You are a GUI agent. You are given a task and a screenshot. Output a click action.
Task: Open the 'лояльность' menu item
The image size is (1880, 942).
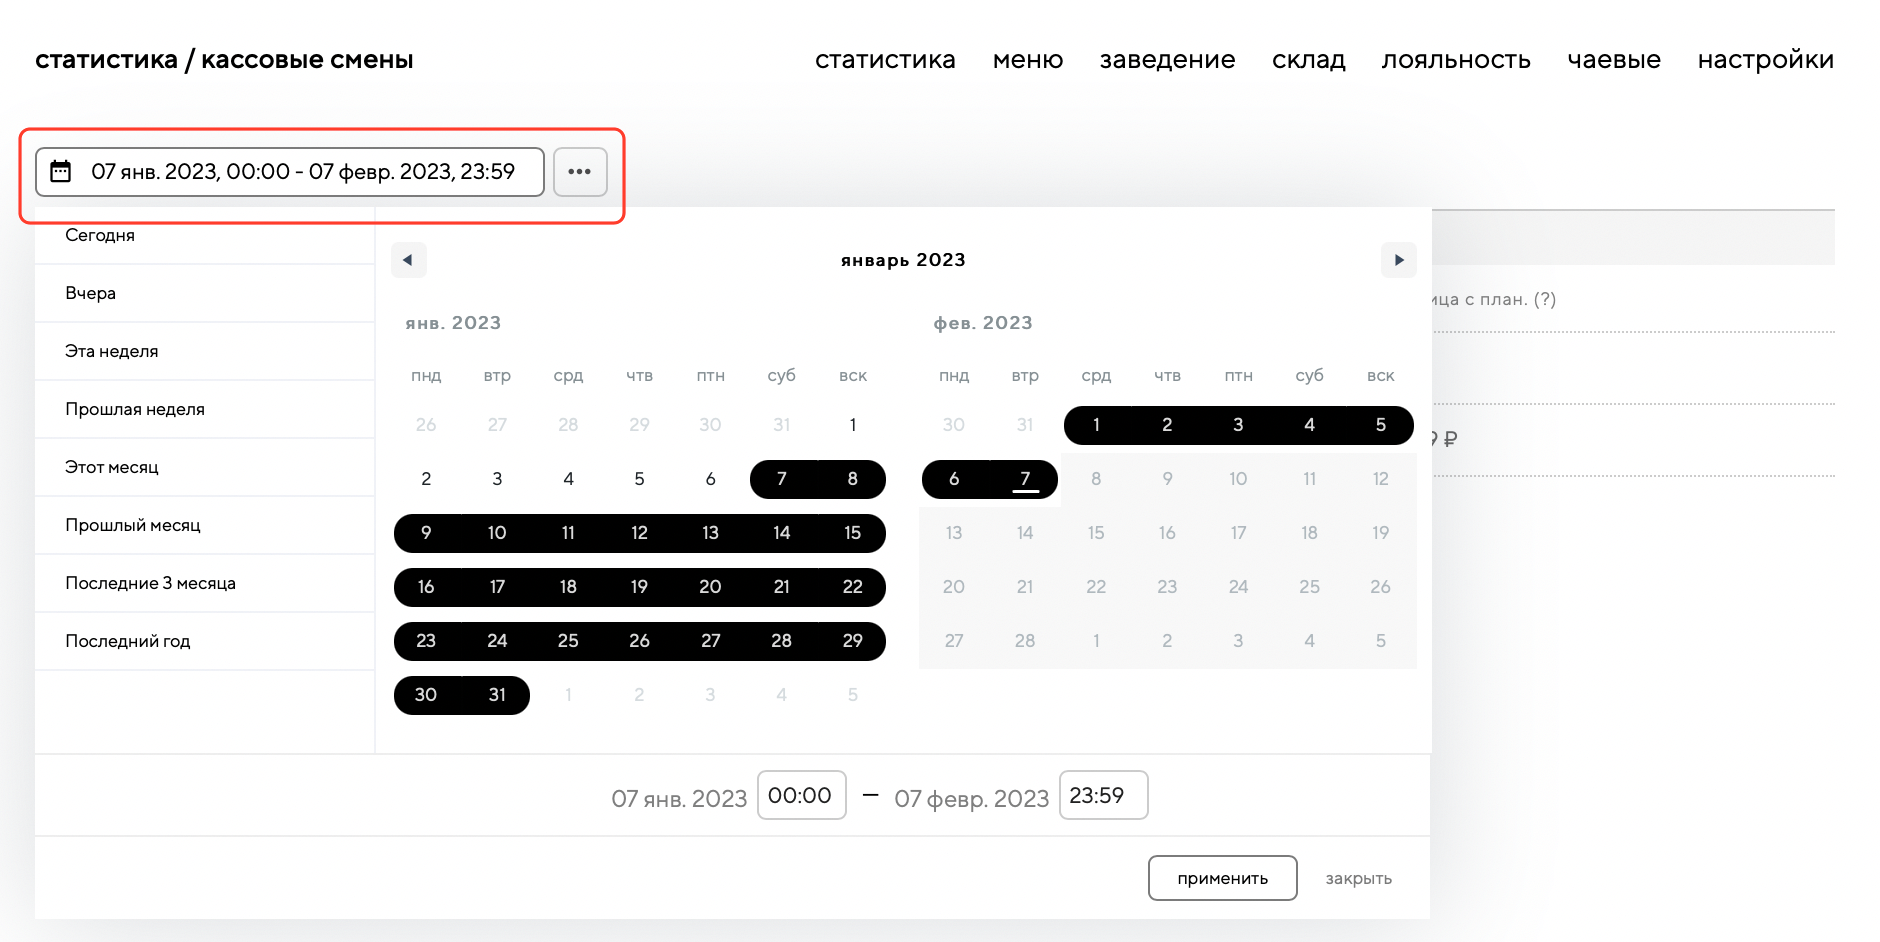[x=1455, y=60]
